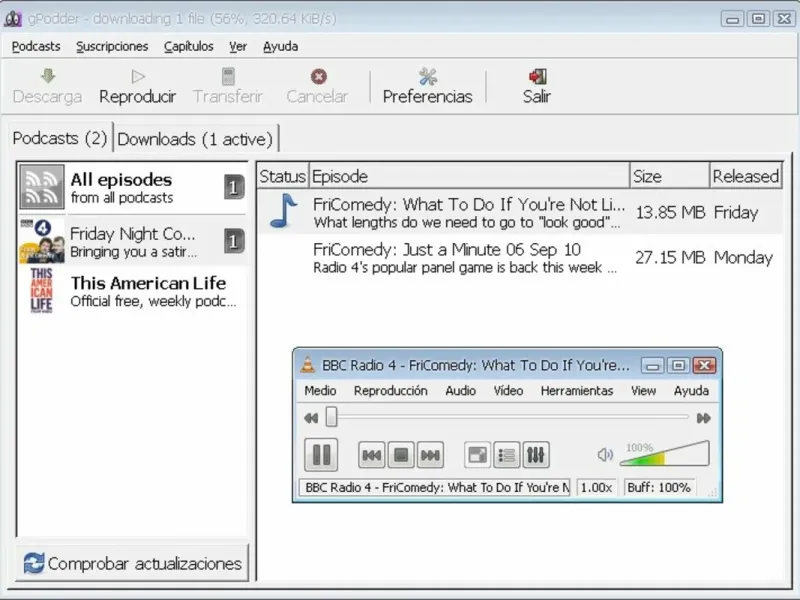
Task: Click the Cancelar toolbar button
Action: coord(317,87)
